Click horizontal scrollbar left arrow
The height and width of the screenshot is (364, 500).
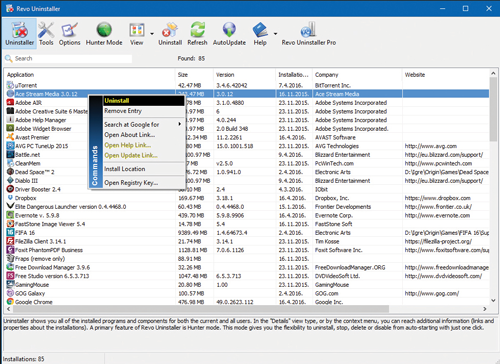coord(9,309)
